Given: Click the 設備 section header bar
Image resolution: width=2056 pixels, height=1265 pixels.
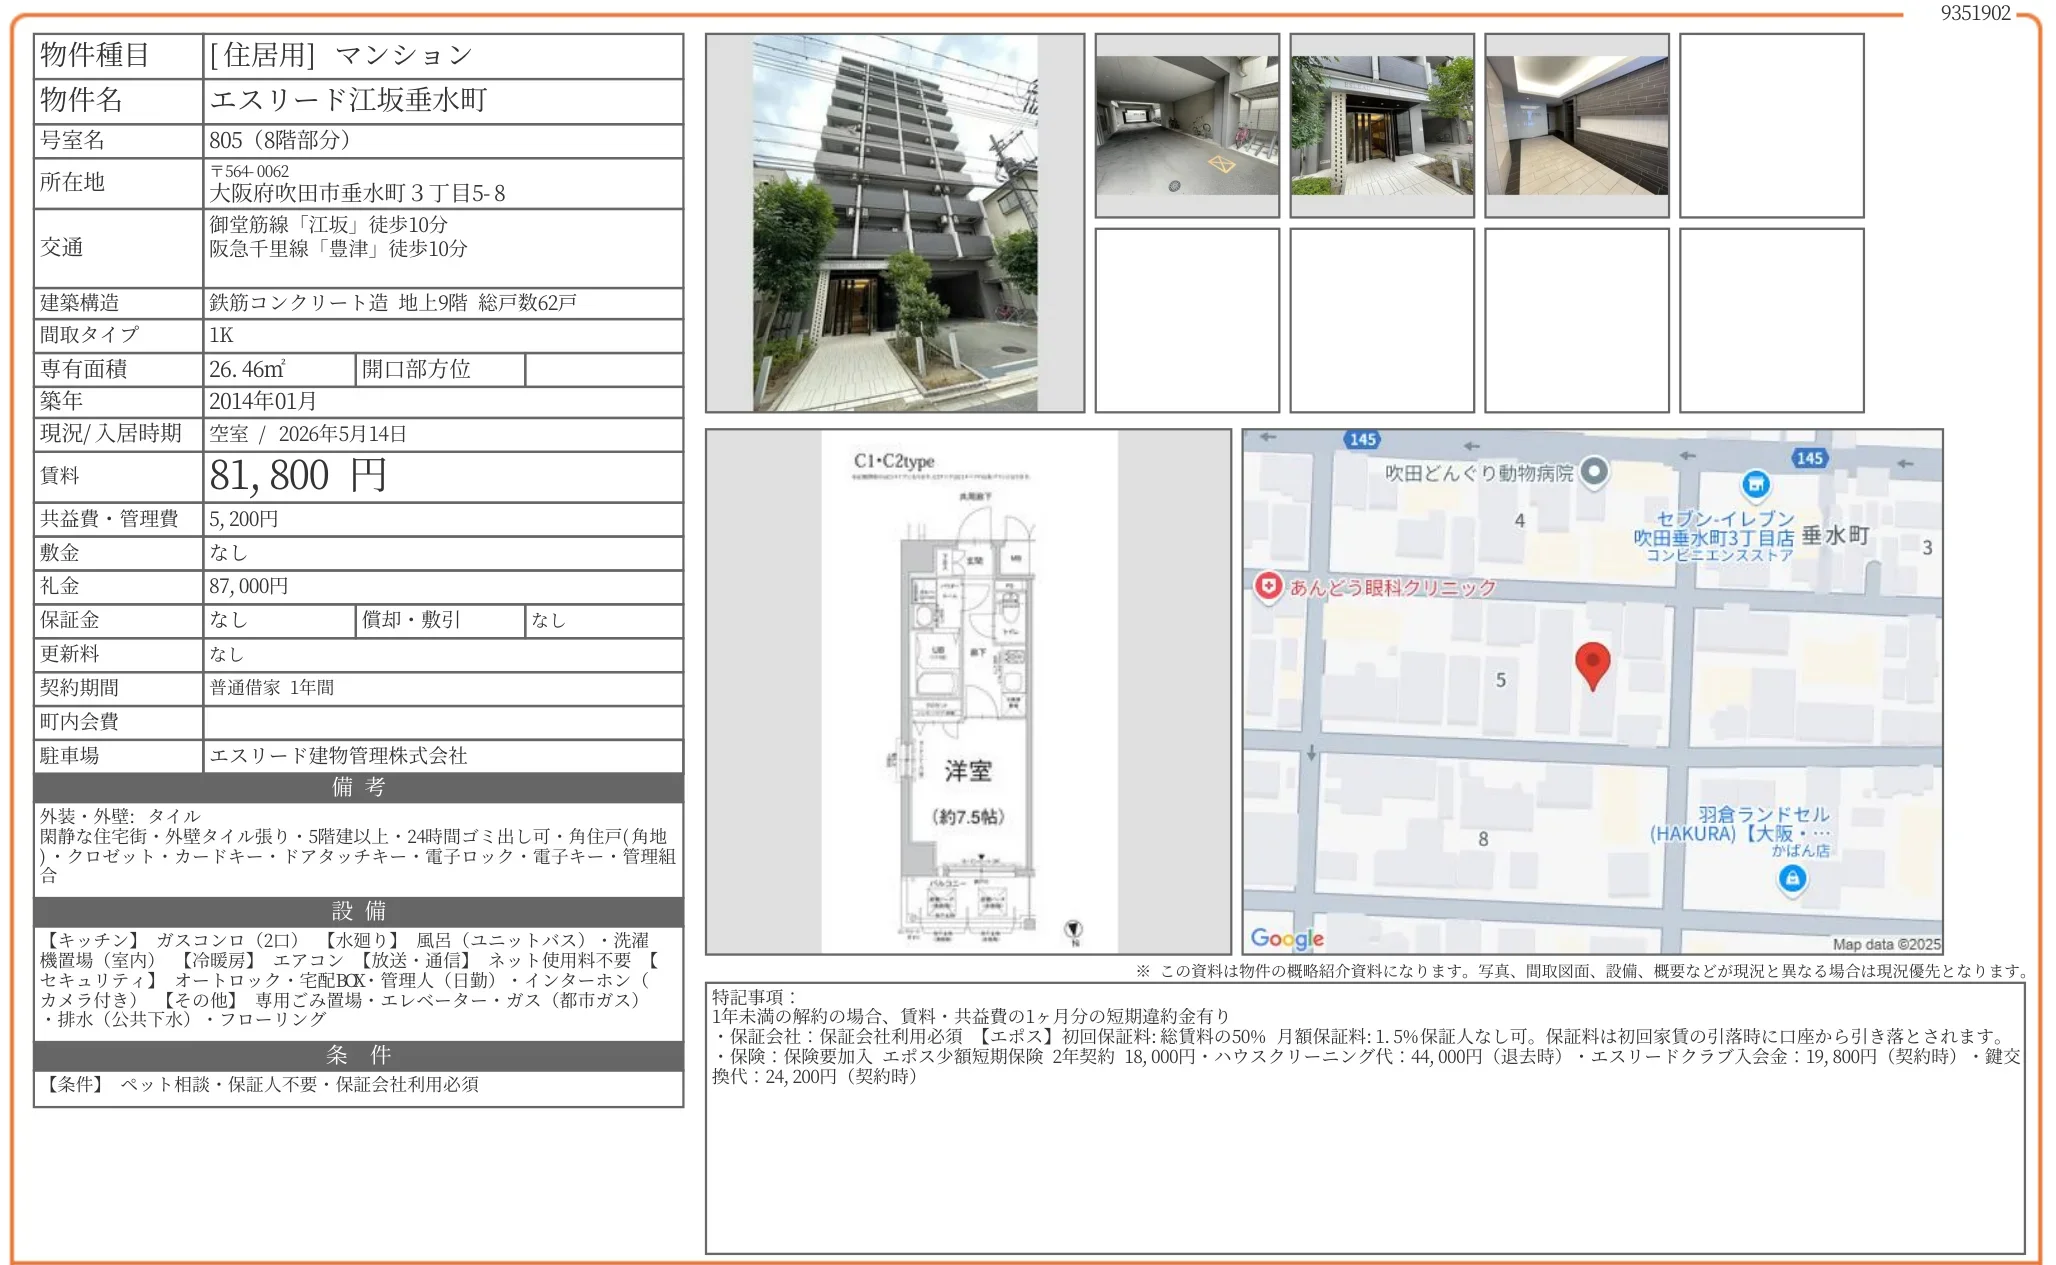Looking at the screenshot, I should point(358,911).
